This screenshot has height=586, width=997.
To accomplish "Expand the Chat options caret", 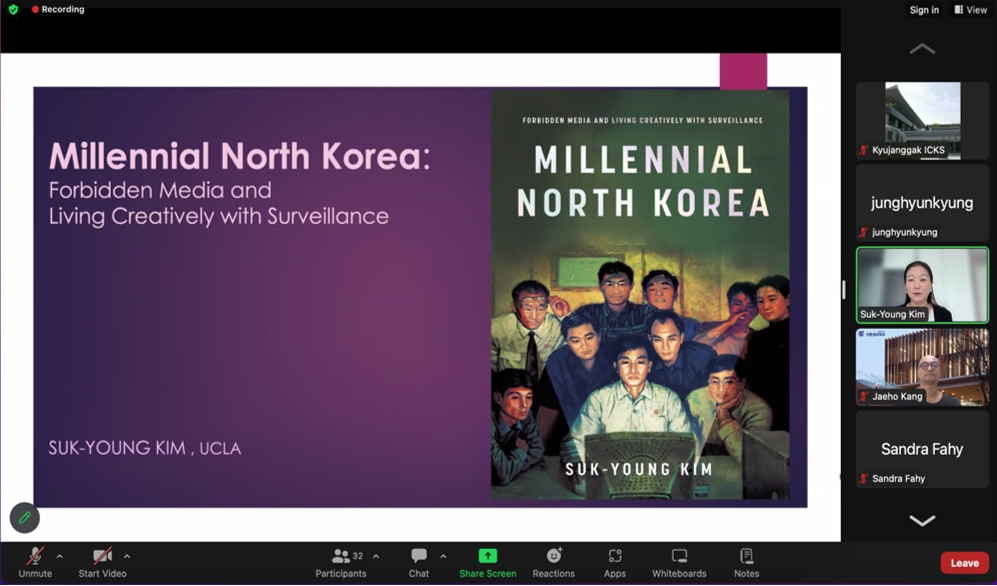I will click(443, 556).
